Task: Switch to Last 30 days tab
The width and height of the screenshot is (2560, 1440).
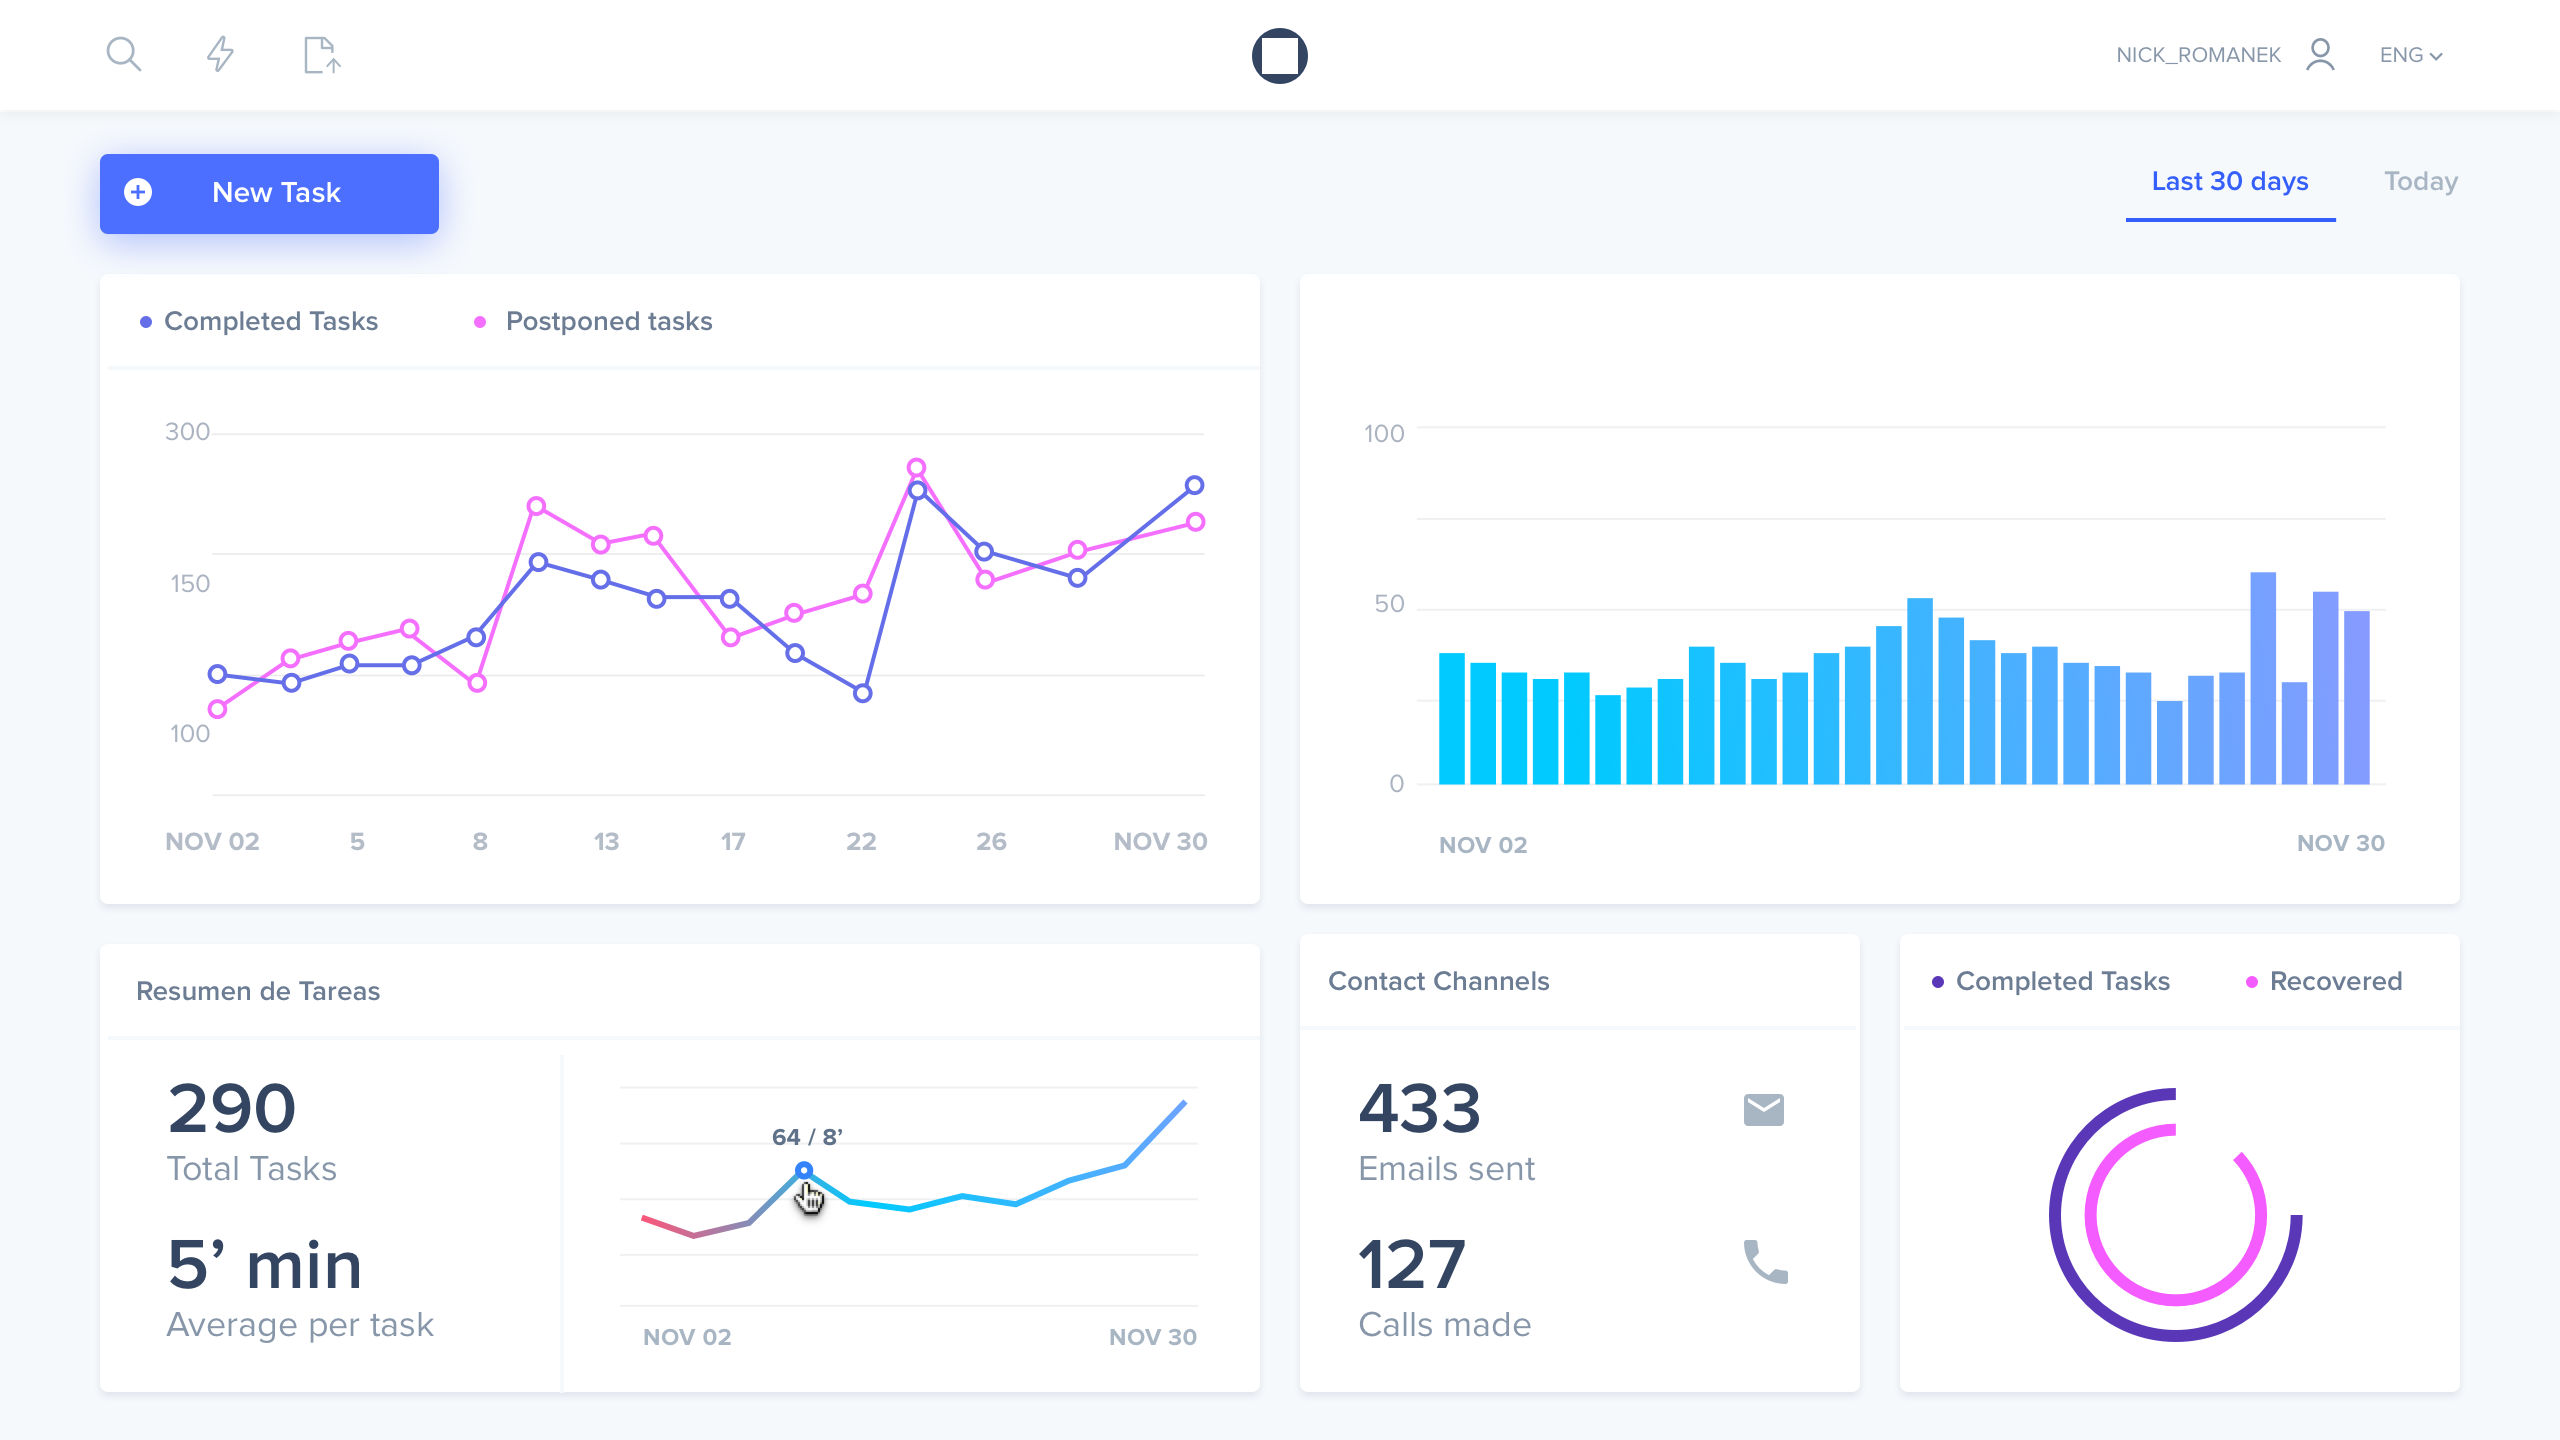Action: [2230, 182]
